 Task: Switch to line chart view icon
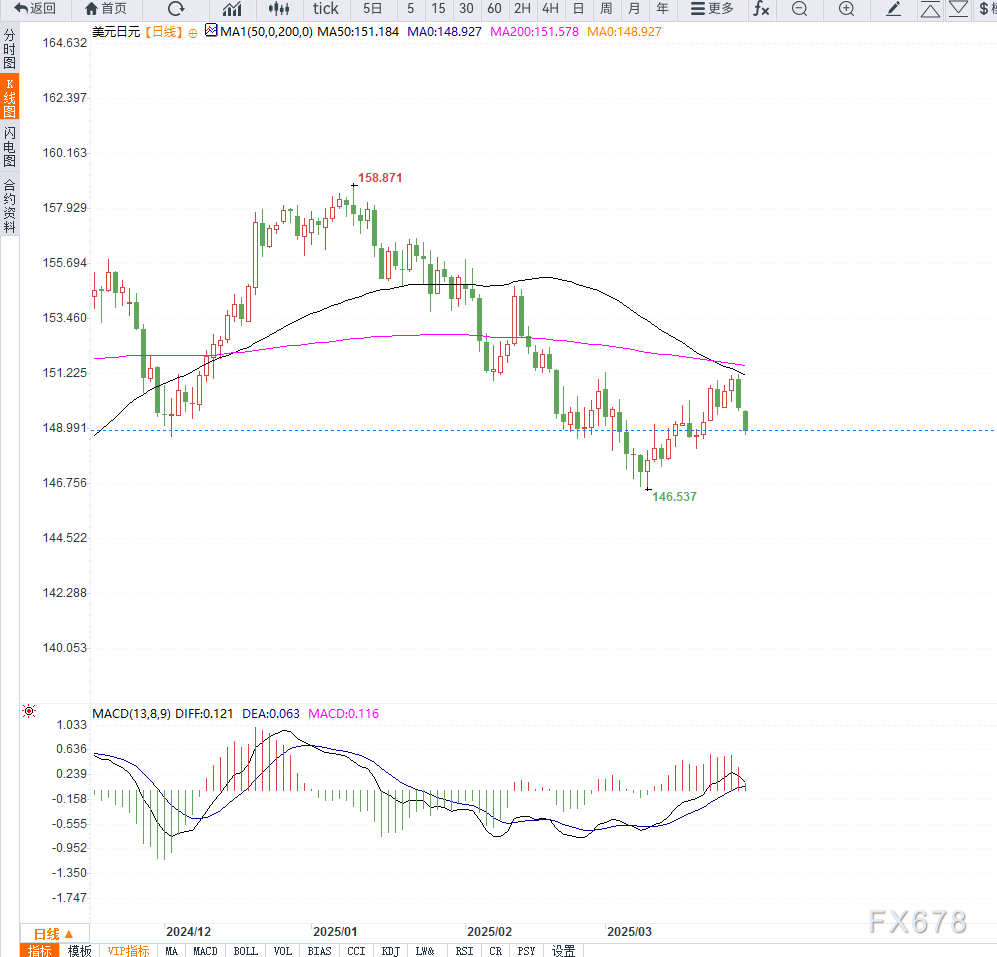tap(233, 9)
